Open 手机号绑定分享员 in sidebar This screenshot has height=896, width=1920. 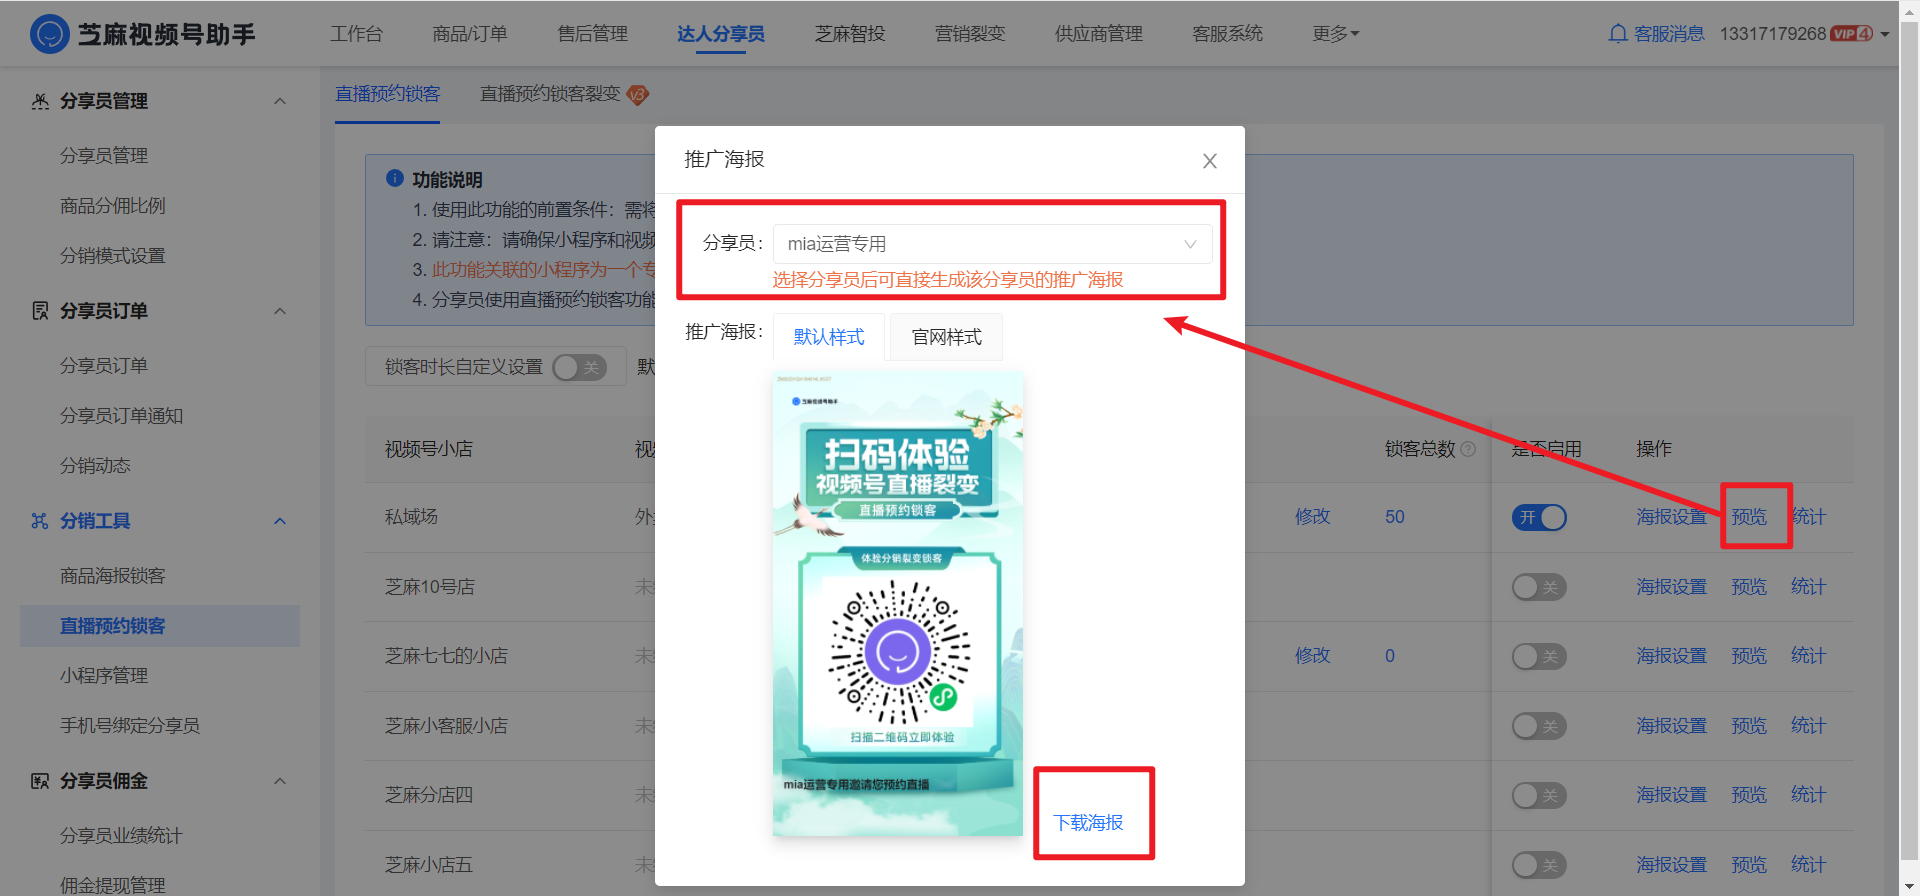130,726
